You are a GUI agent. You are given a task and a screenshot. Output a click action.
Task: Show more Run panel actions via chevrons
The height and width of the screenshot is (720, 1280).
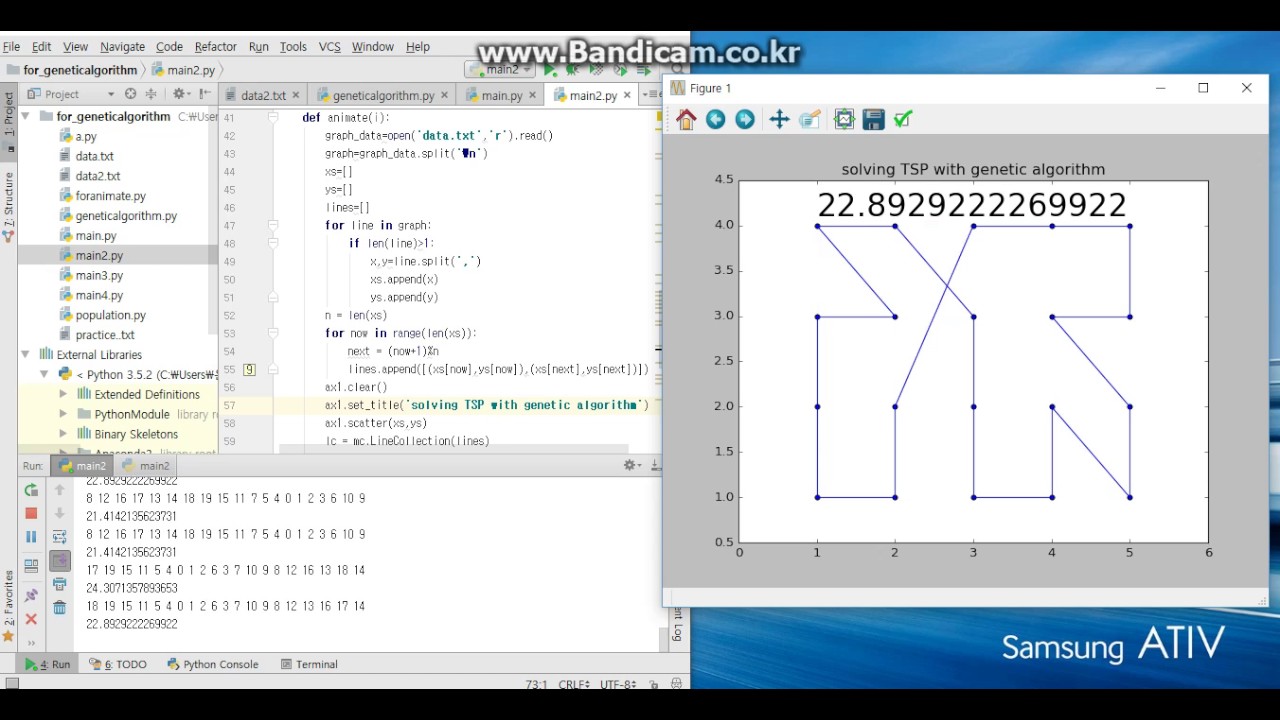(x=31, y=643)
